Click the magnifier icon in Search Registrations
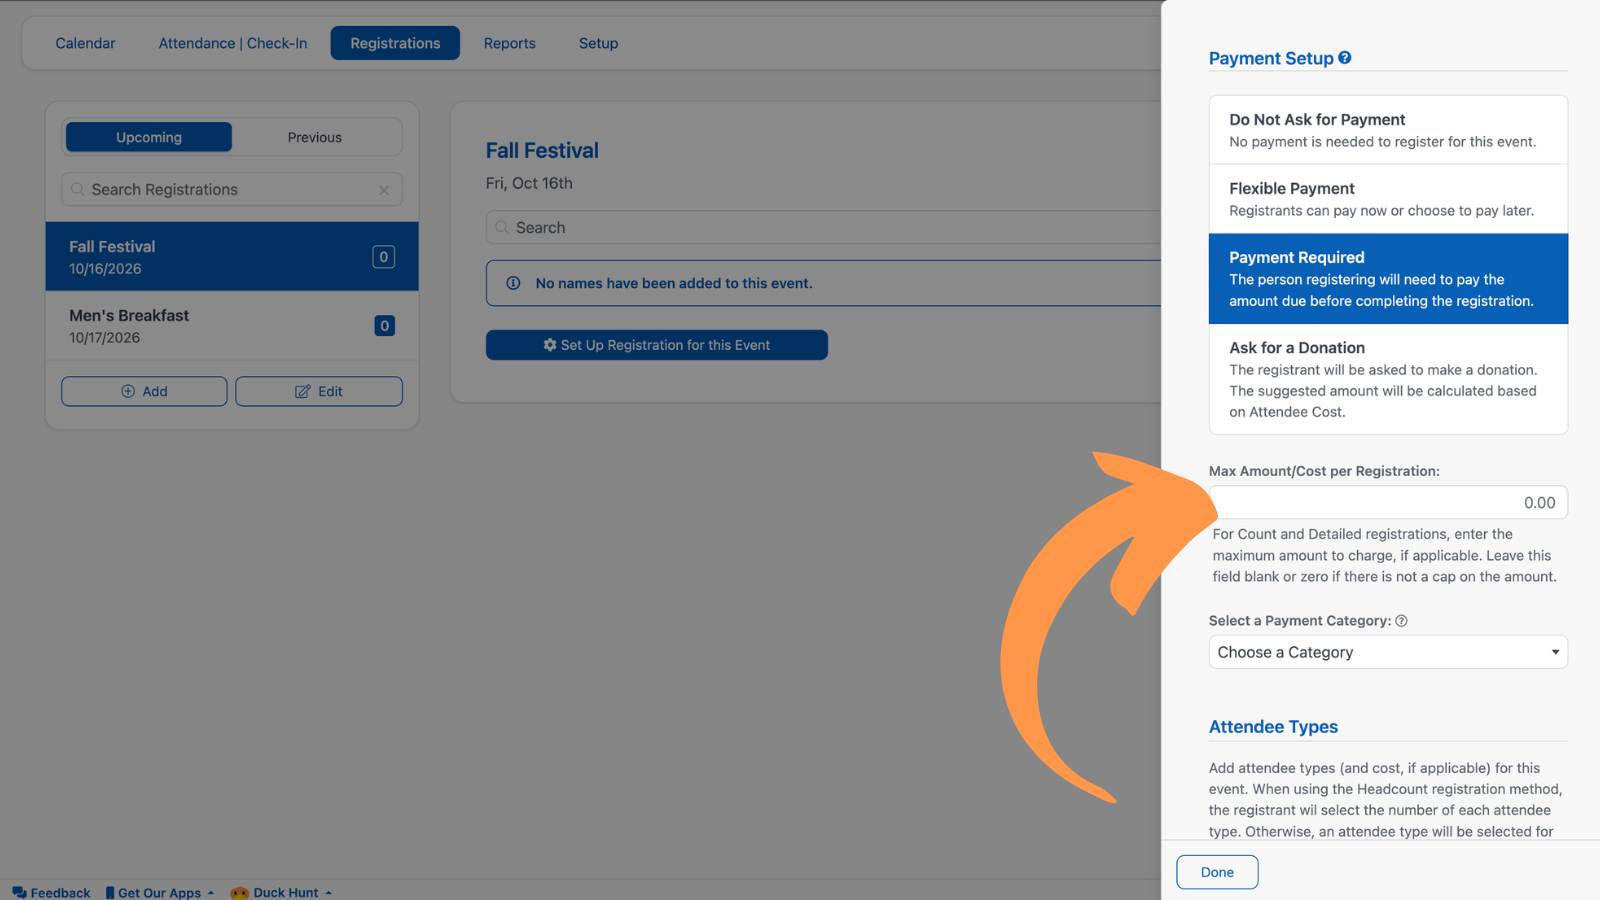The height and width of the screenshot is (900, 1600). point(77,189)
